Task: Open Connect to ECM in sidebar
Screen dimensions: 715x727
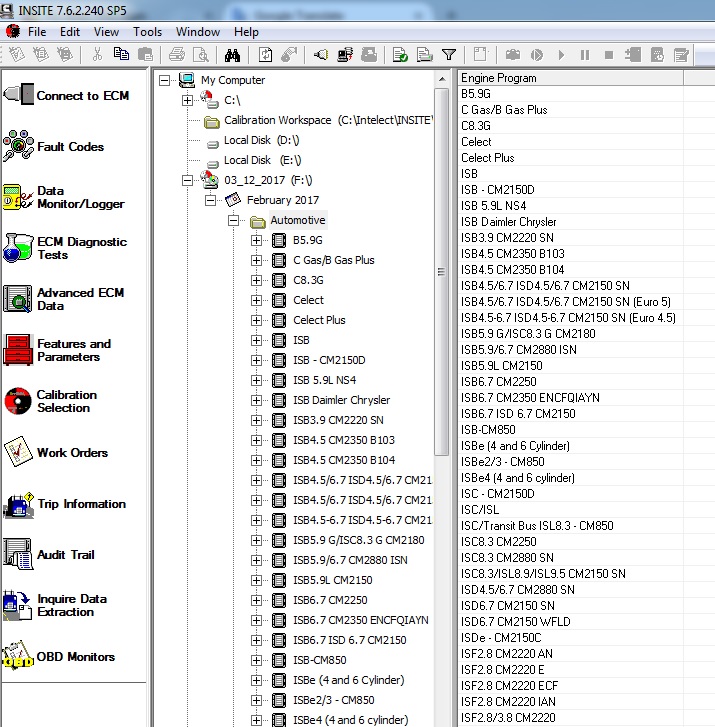Action: click(66, 95)
